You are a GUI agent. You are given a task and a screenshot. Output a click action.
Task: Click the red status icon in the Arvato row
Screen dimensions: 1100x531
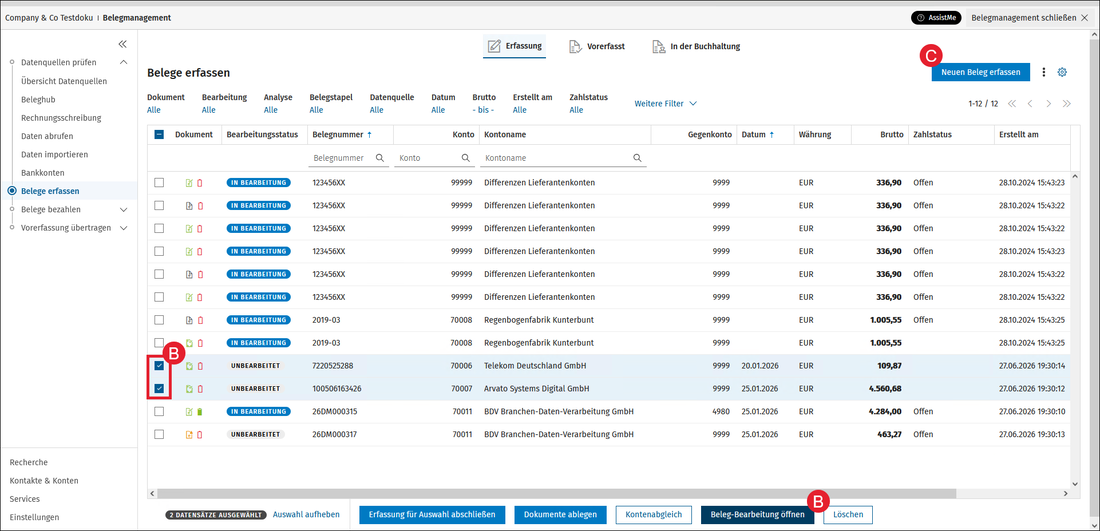point(200,389)
